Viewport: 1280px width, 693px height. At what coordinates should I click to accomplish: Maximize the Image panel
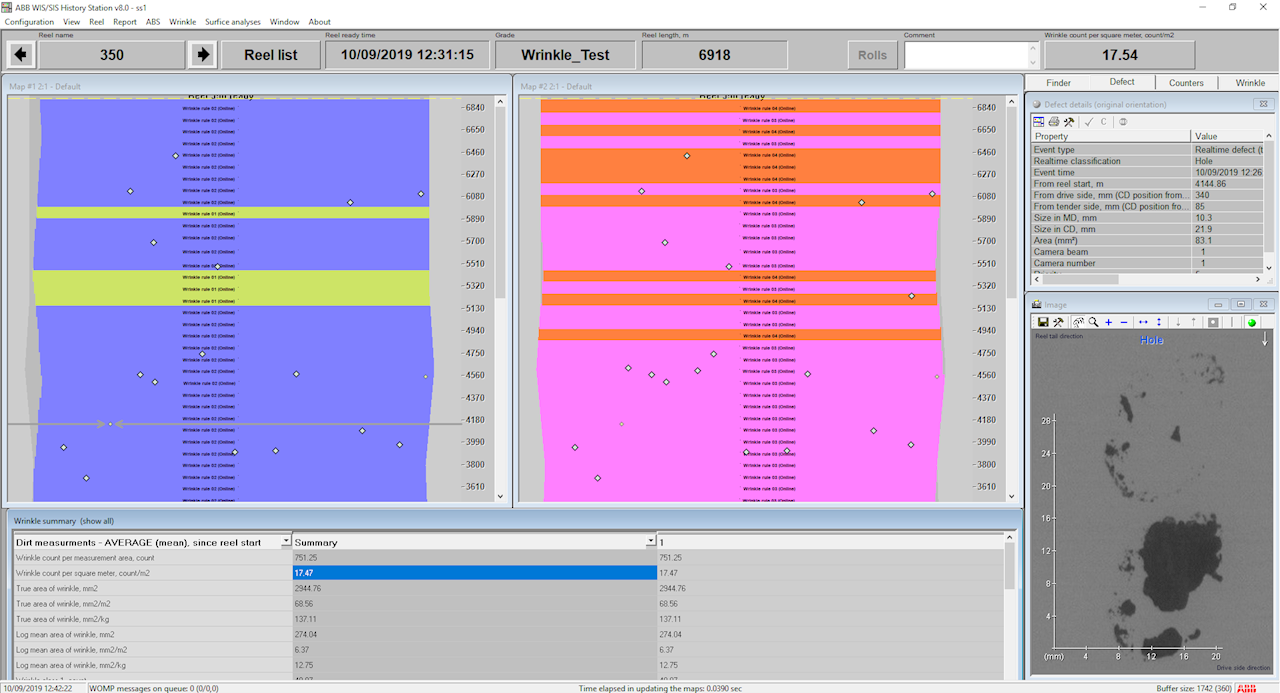coord(1240,304)
